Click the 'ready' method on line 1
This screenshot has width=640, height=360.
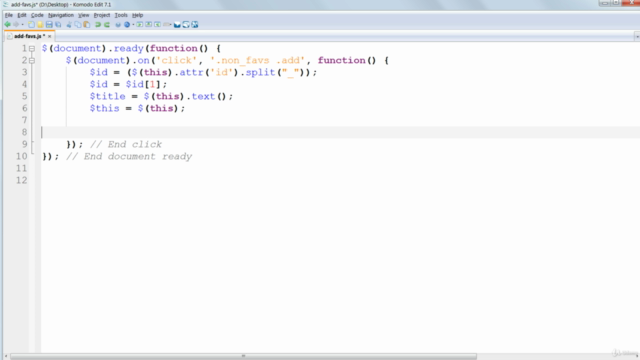(x=129, y=49)
